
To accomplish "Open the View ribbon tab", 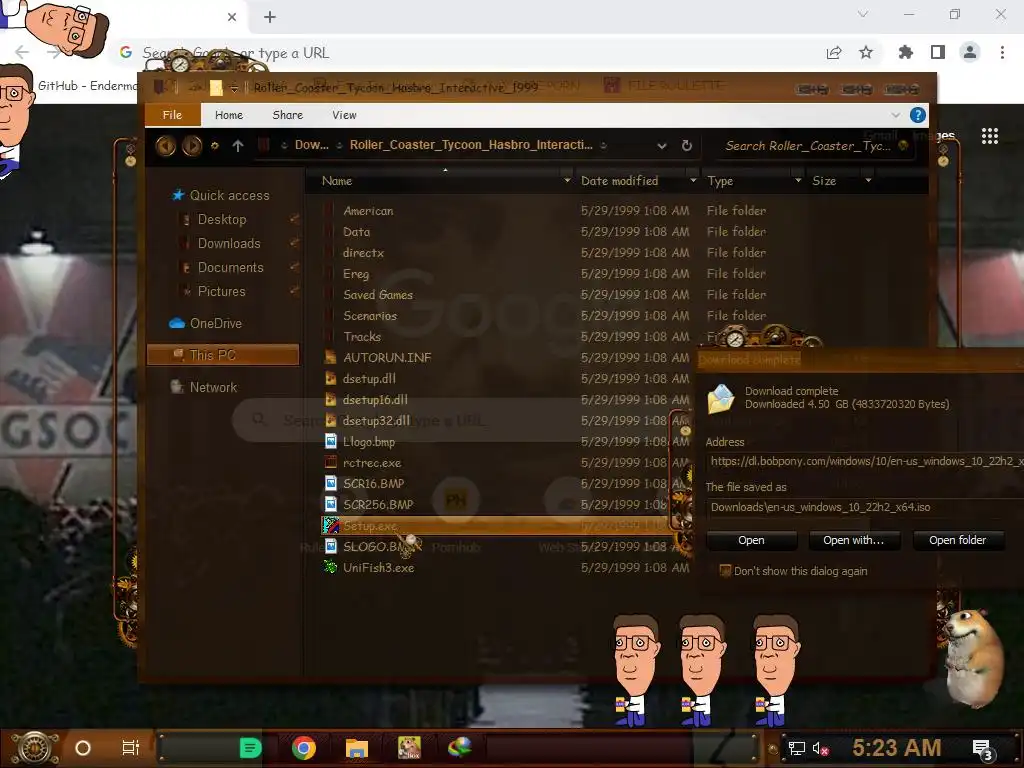I will pos(344,115).
